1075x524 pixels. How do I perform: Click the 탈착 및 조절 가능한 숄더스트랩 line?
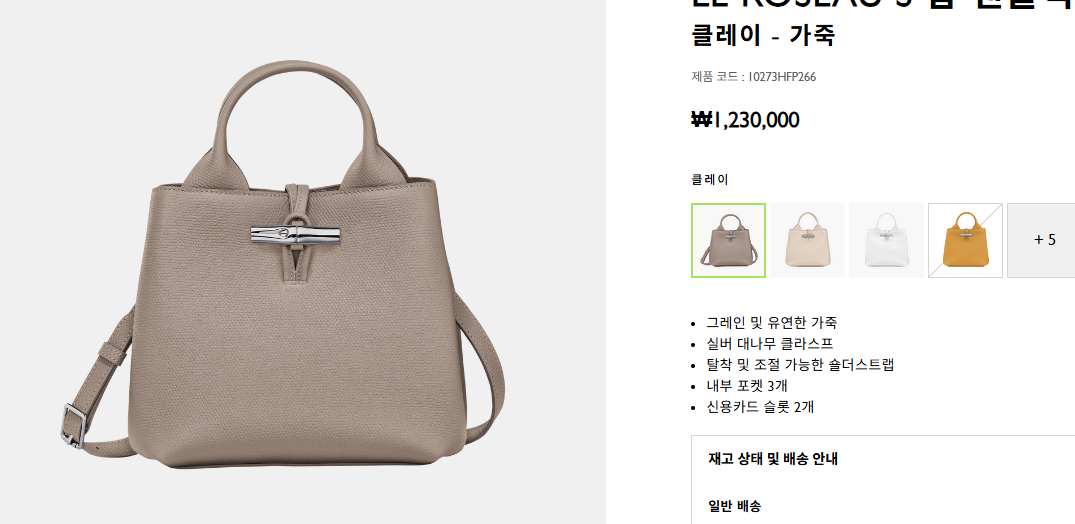tap(801, 365)
